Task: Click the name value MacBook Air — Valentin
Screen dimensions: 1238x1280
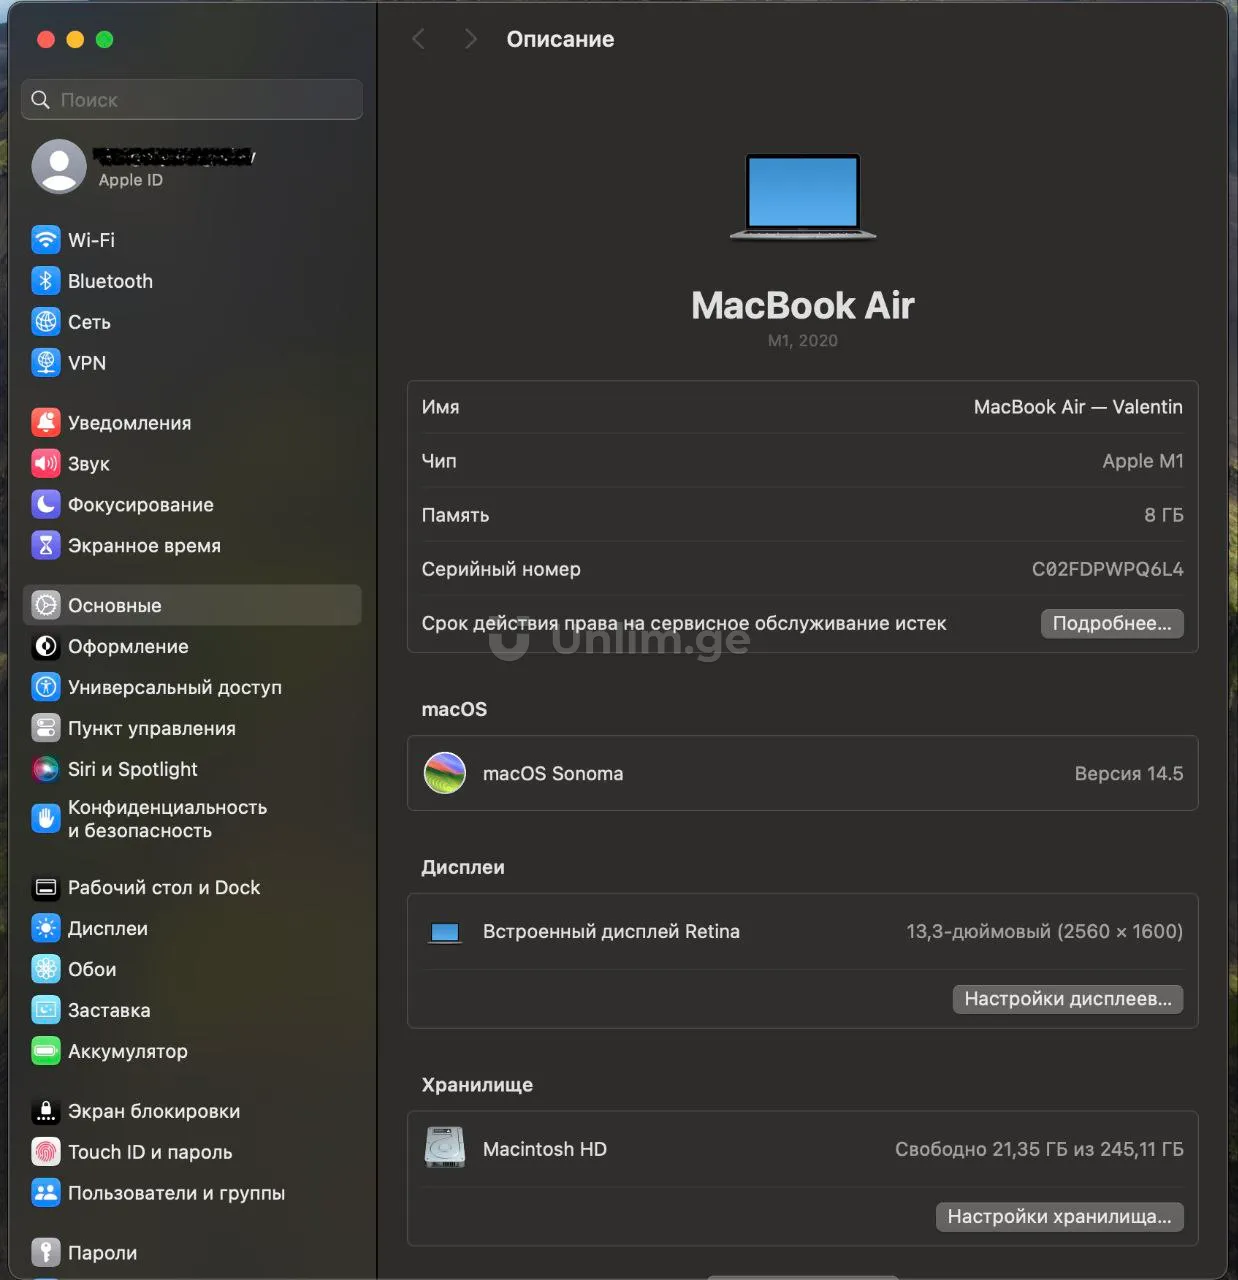Action: point(1078,407)
